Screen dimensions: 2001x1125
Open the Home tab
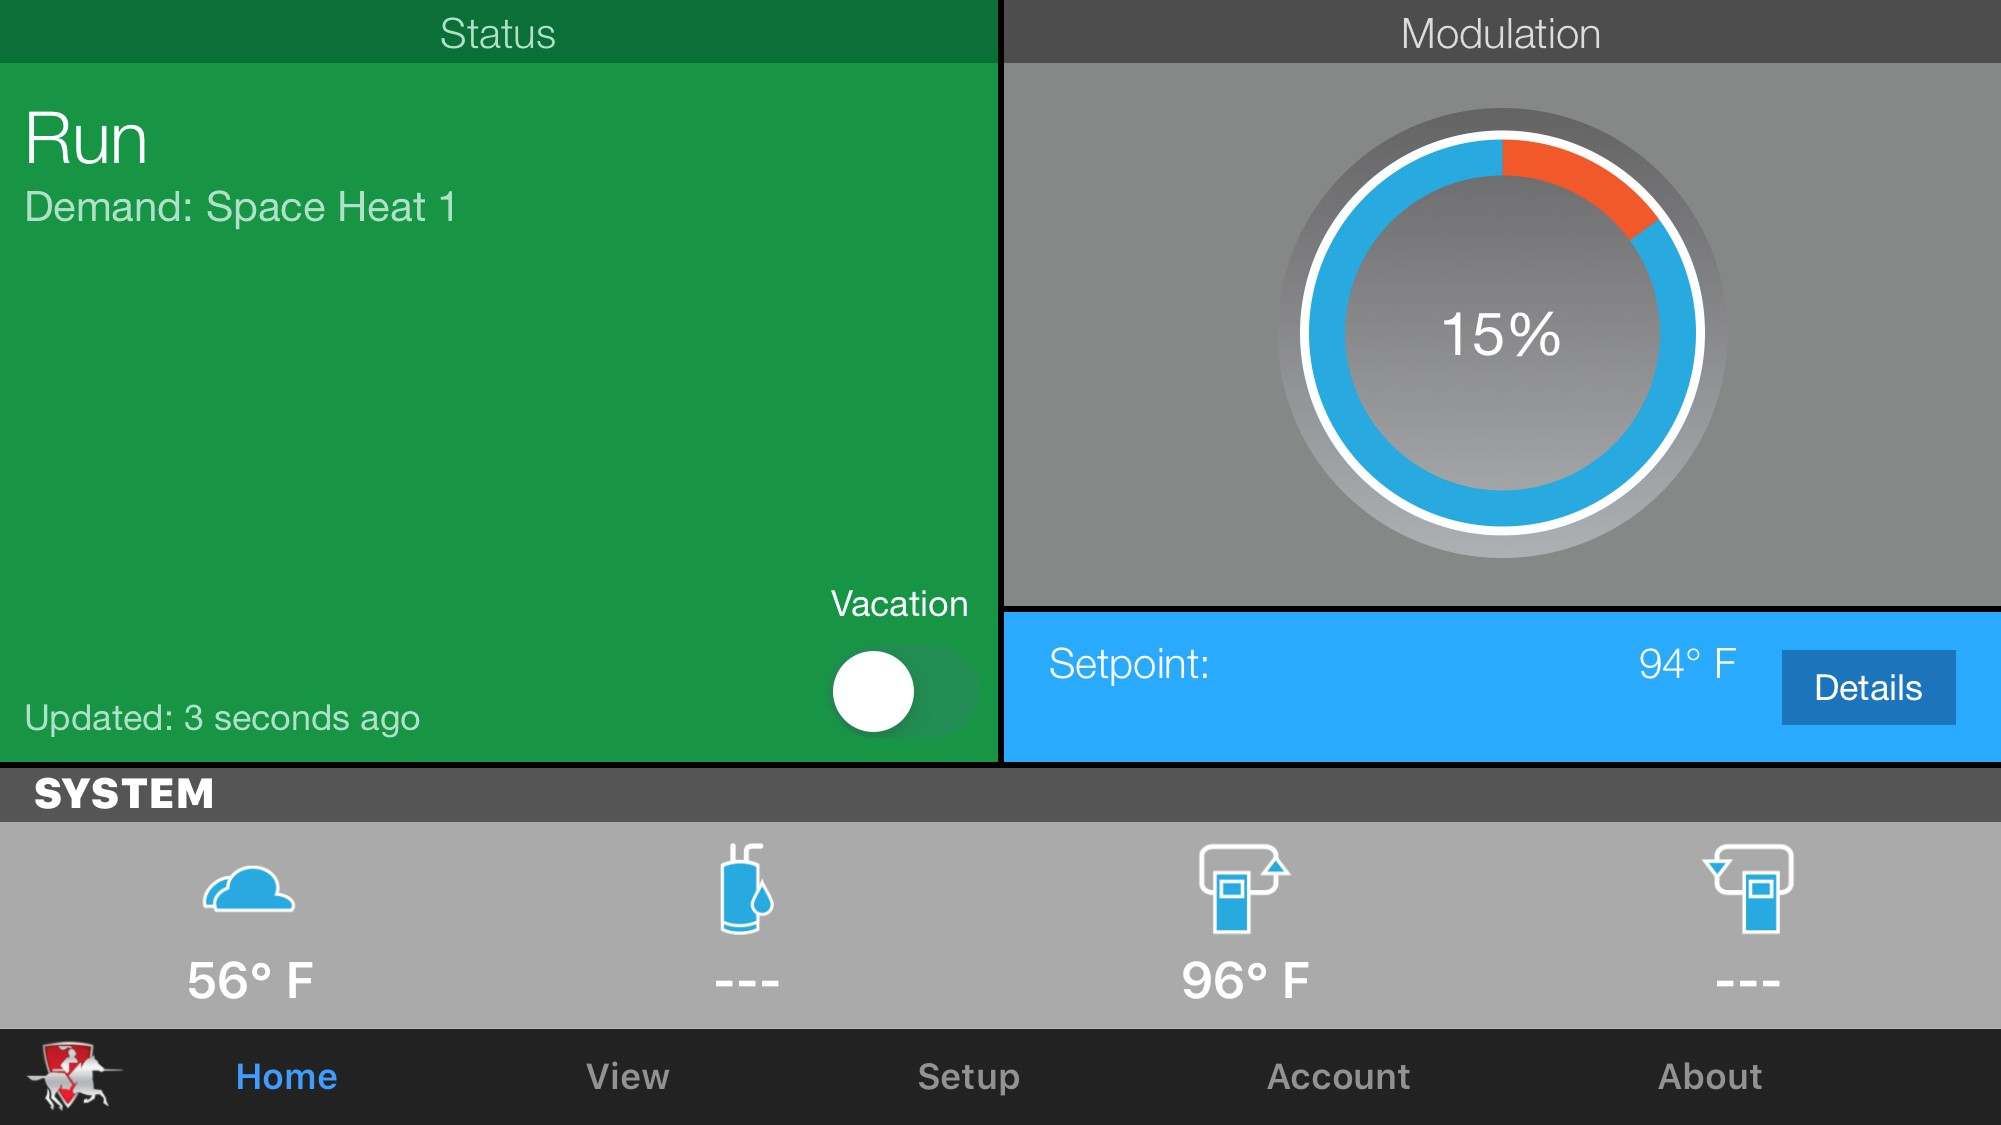(x=286, y=1077)
